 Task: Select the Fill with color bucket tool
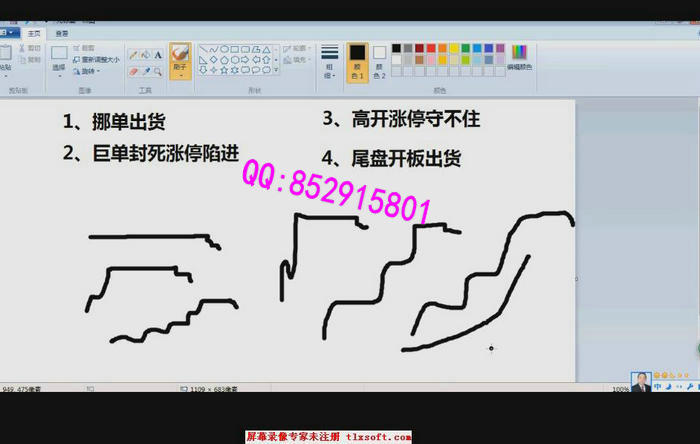click(146, 55)
